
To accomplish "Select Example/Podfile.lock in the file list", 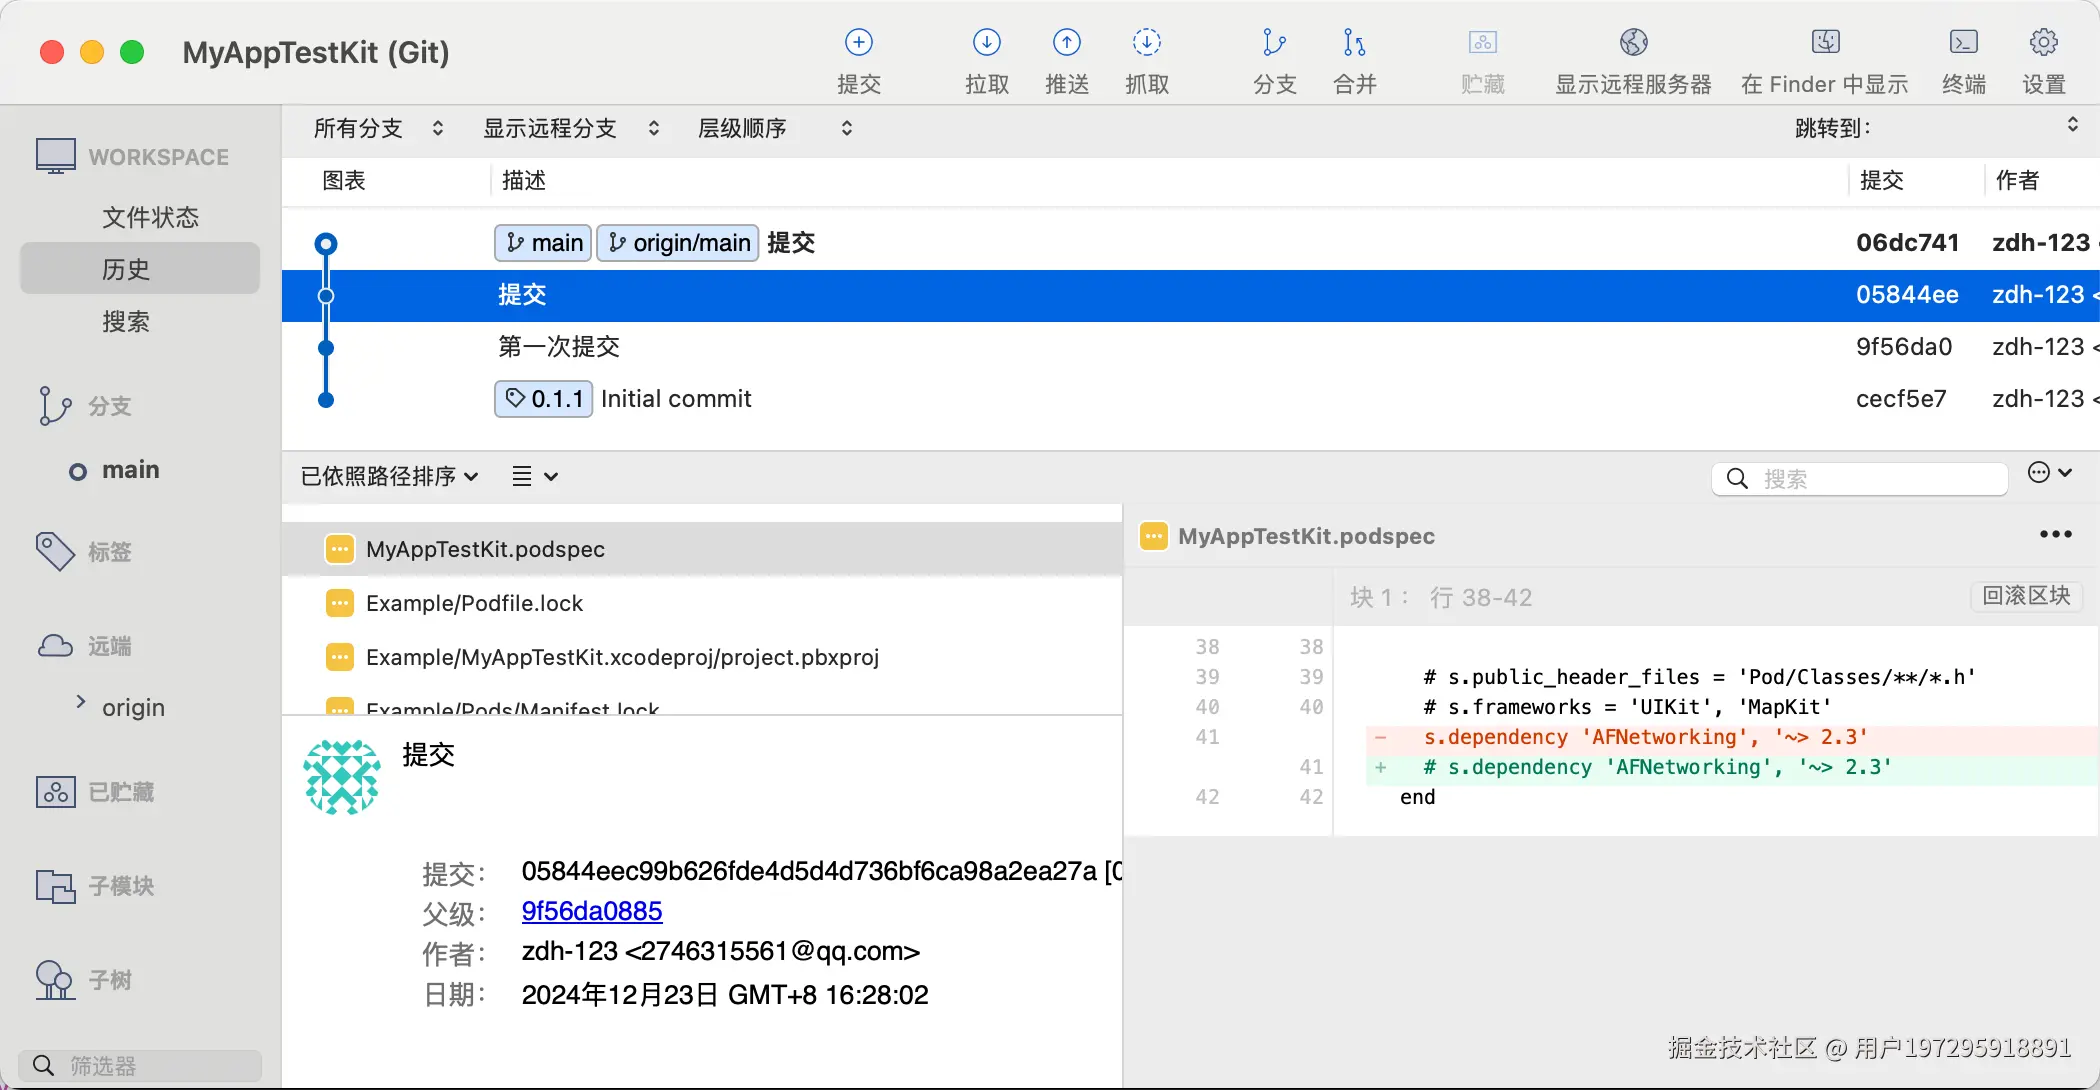I will pos(474,603).
